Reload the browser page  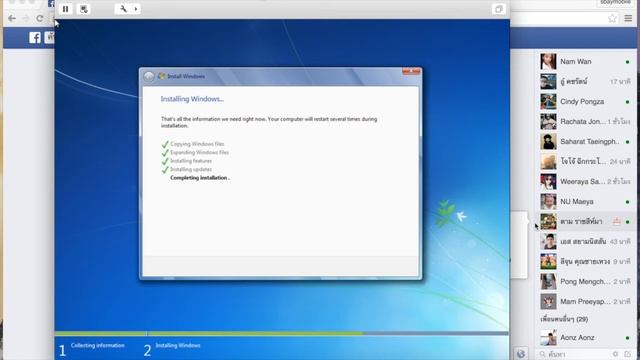click(40, 18)
